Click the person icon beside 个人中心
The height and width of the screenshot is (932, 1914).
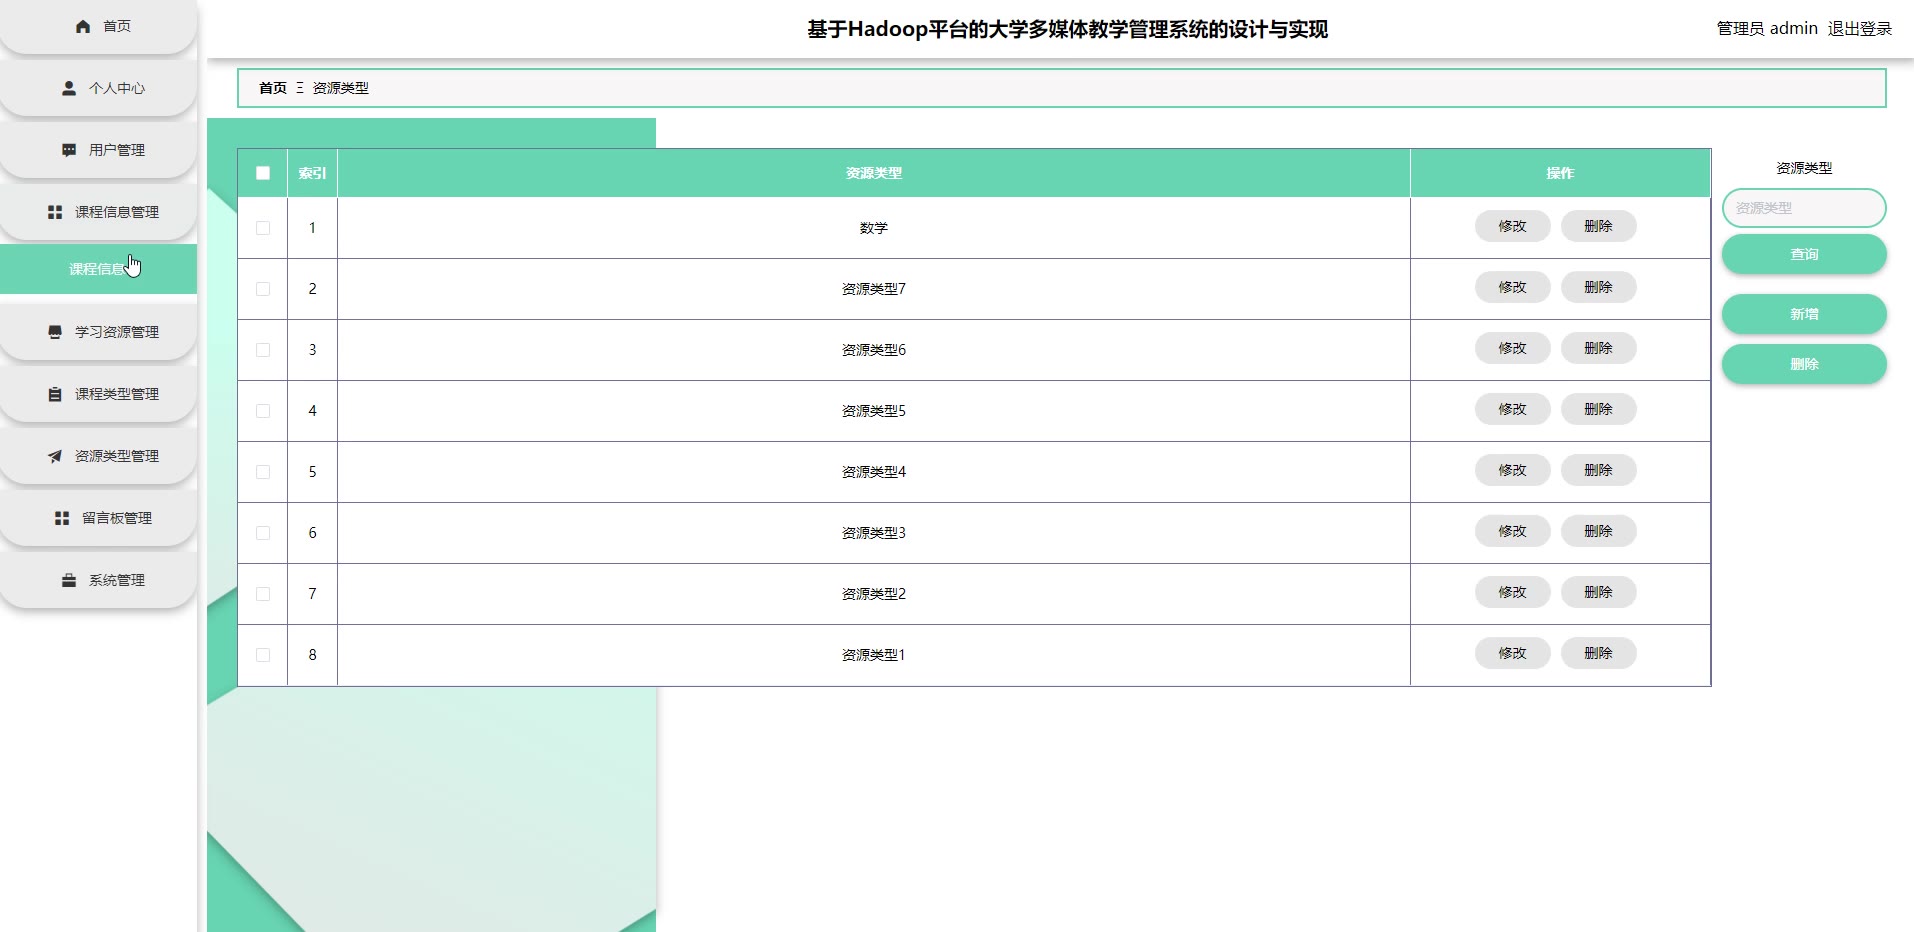69,88
